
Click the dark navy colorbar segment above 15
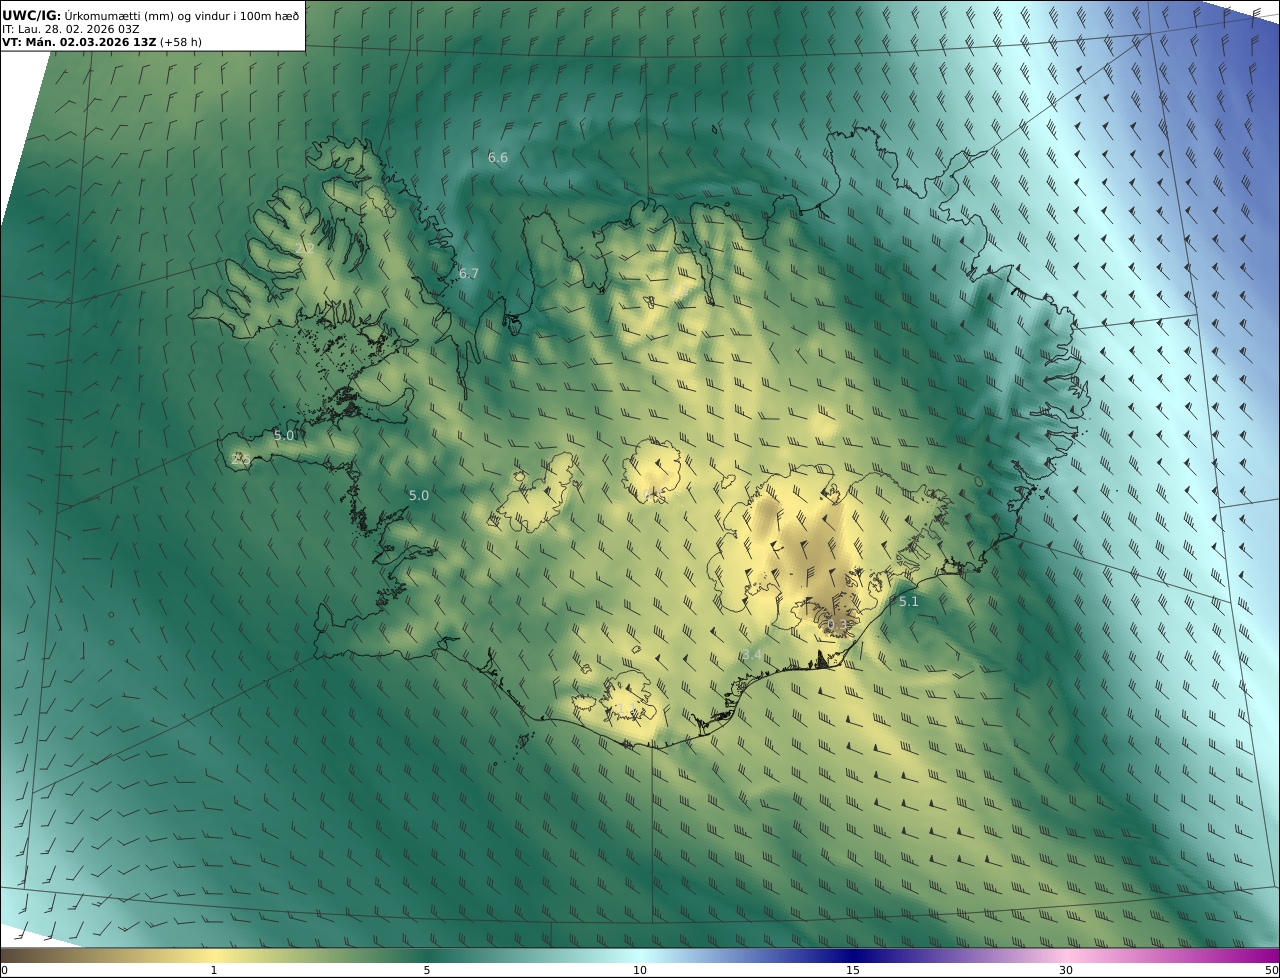tap(853, 956)
